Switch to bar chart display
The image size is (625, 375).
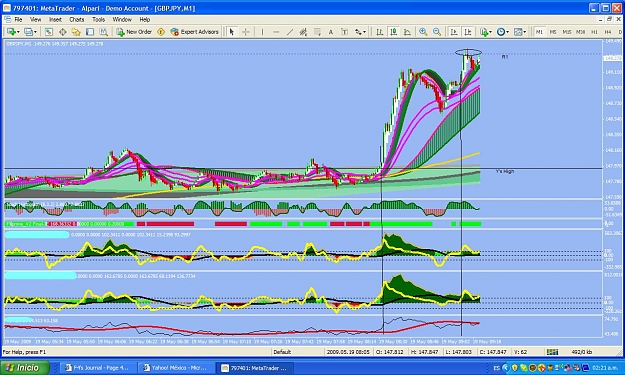click(x=379, y=32)
